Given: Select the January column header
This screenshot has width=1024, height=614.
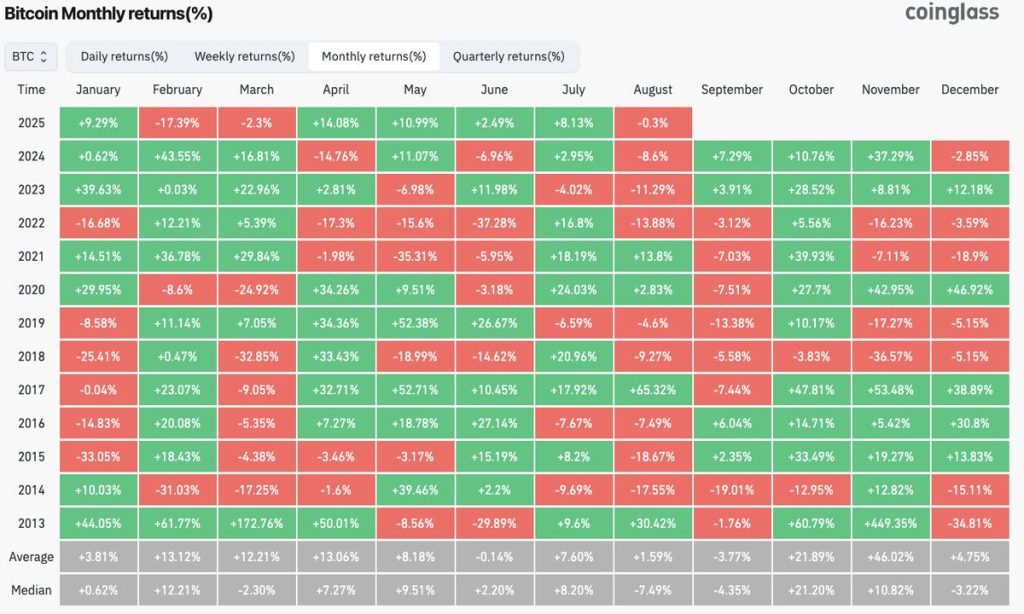Looking at the screenshot, I should (x=97, y=89).
